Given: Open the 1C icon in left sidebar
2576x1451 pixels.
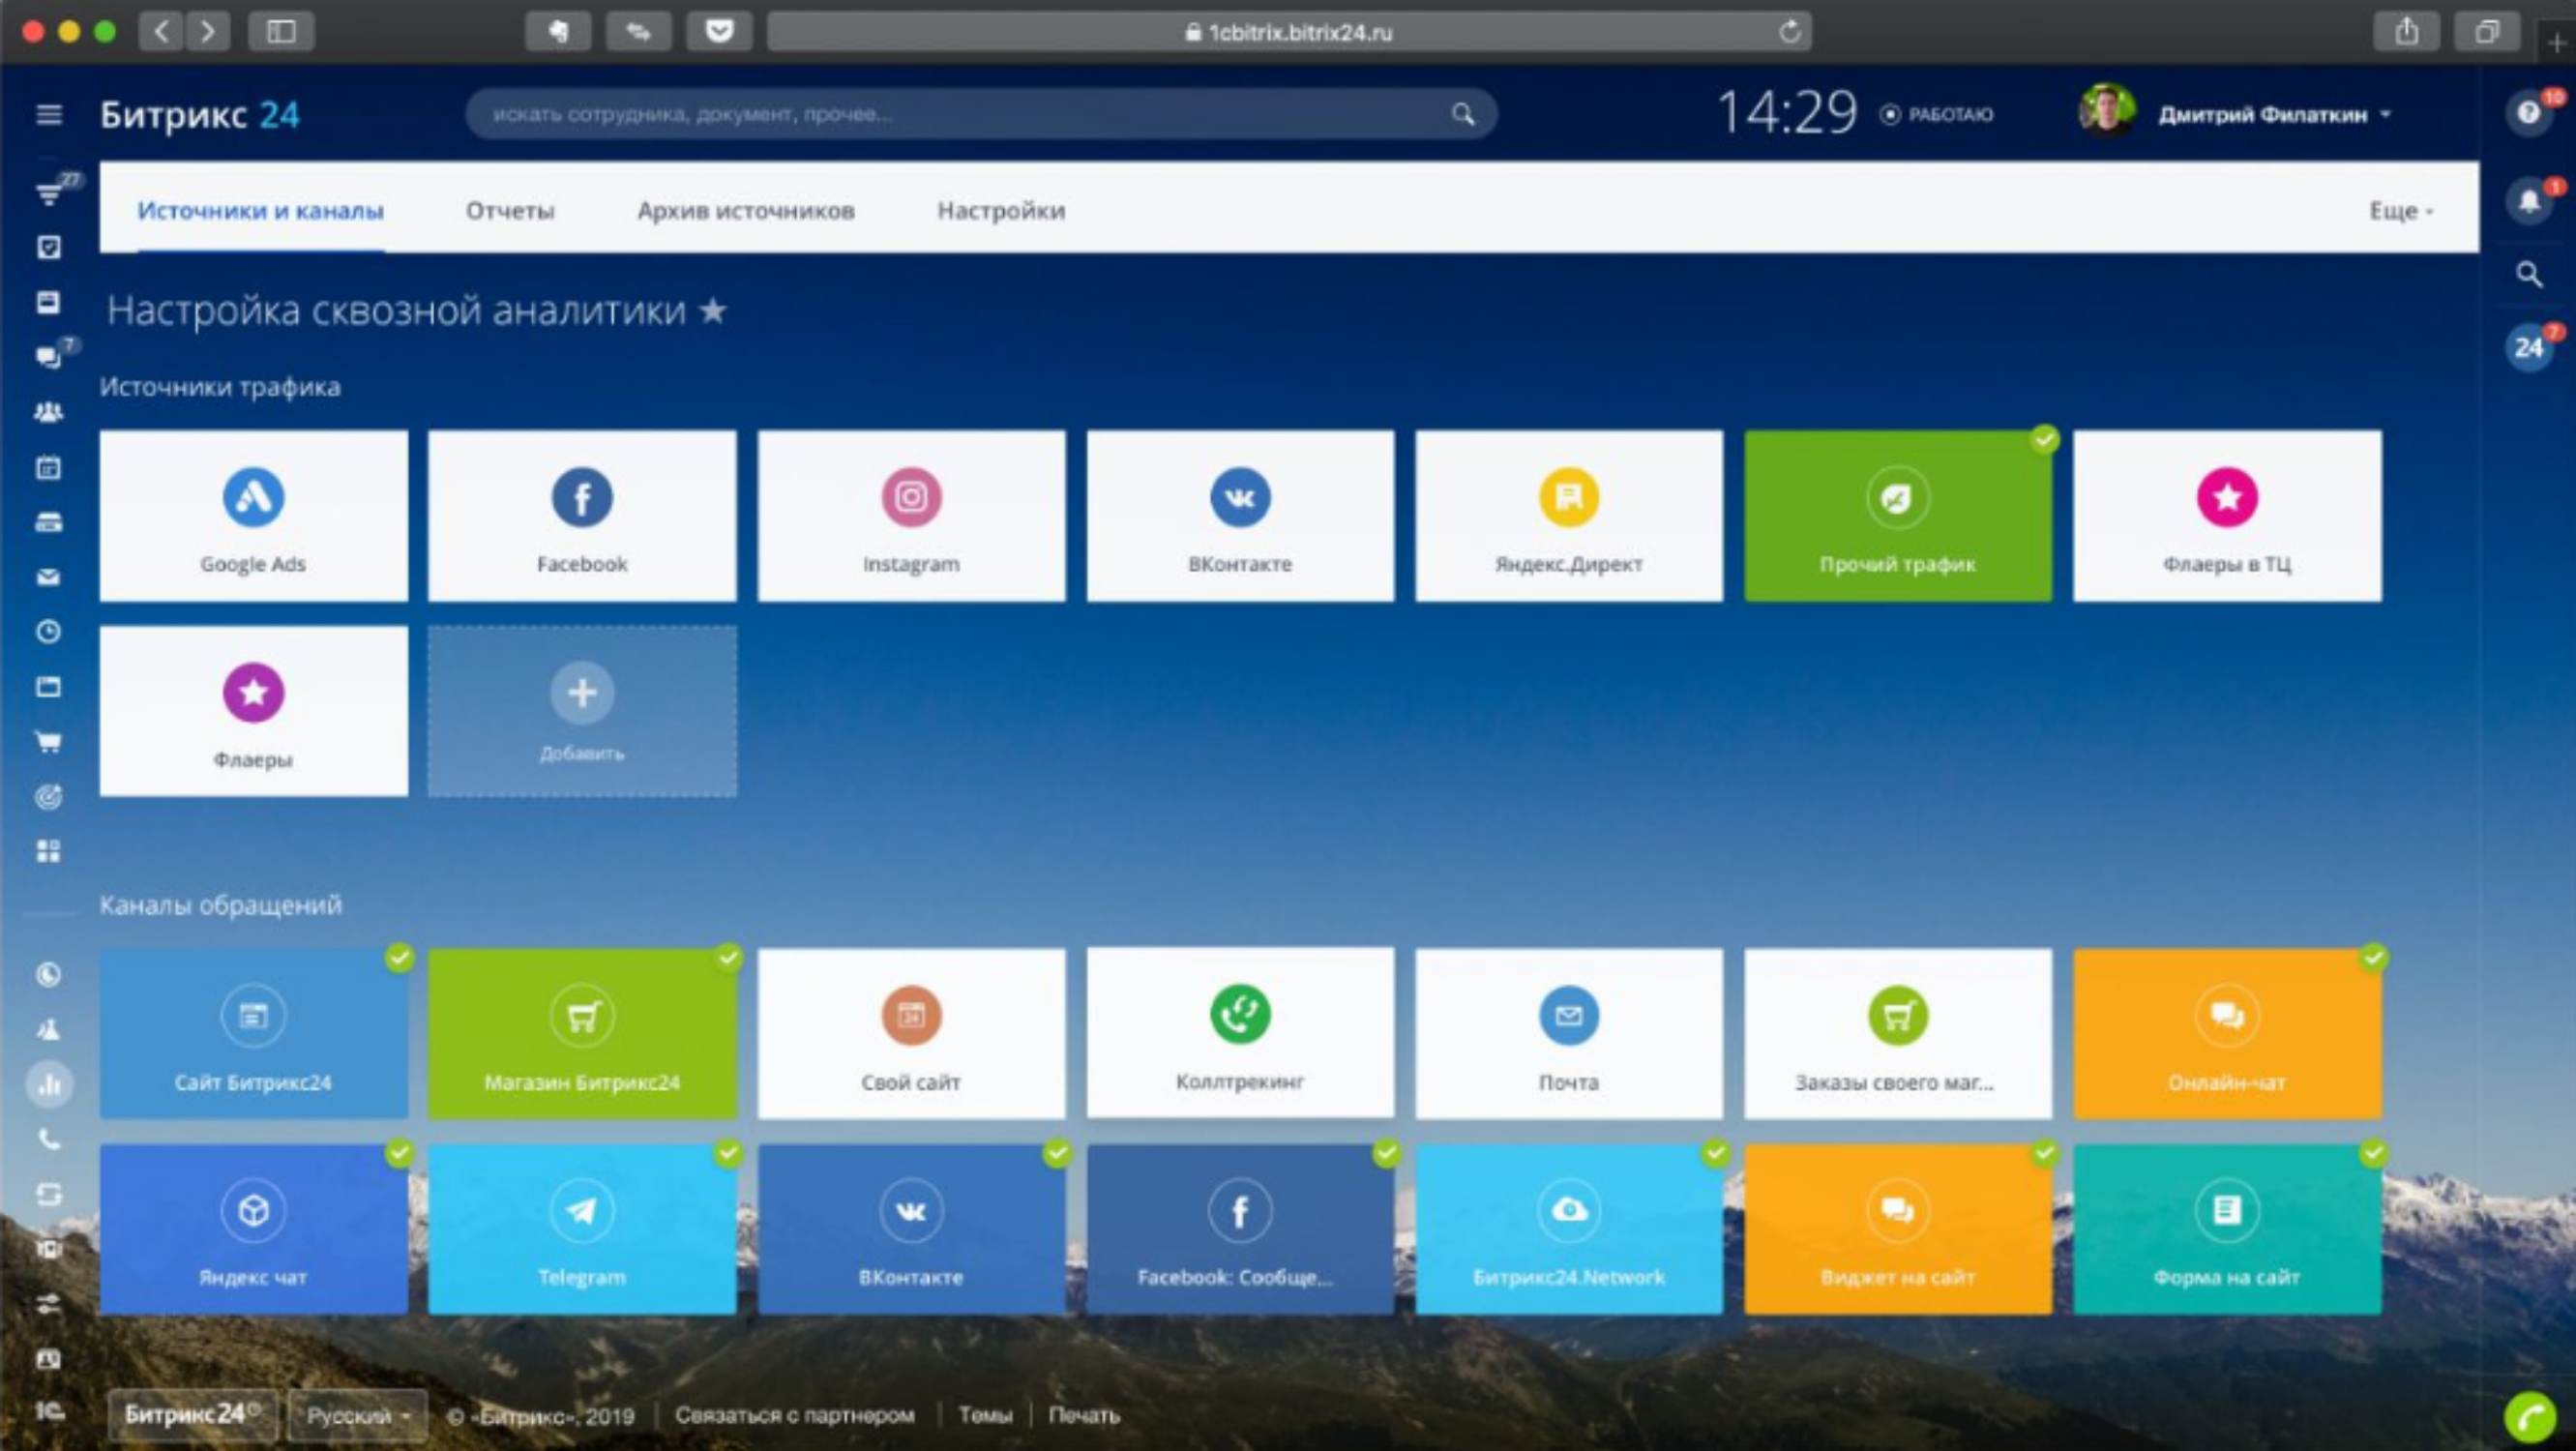Looking at the screenshot, I should pos(48,1411).
